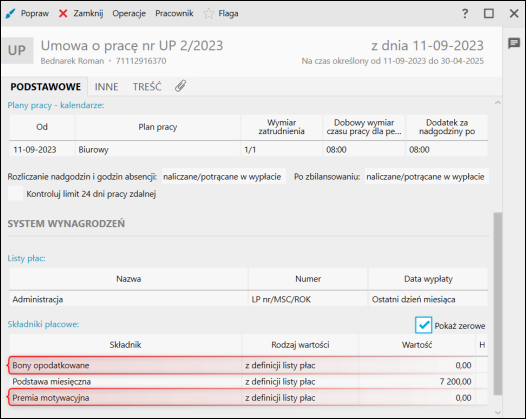
Task: Click the Listy płac link
Action: [26, 258]
